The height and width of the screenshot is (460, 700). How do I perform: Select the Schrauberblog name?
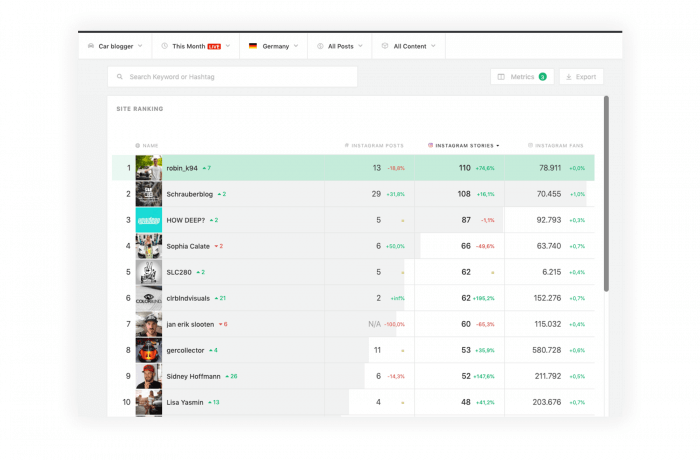click(189, 194)
